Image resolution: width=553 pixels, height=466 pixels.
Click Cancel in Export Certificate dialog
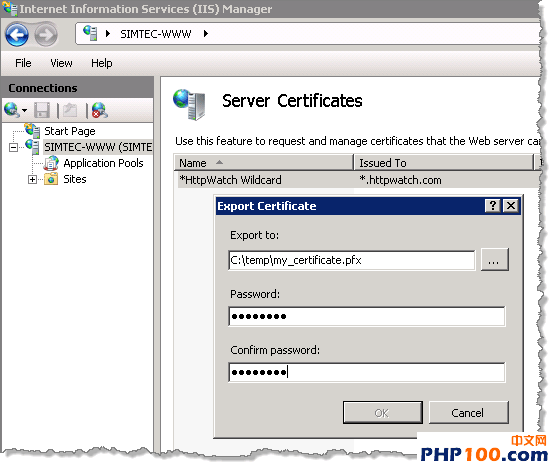coord(468,413)
